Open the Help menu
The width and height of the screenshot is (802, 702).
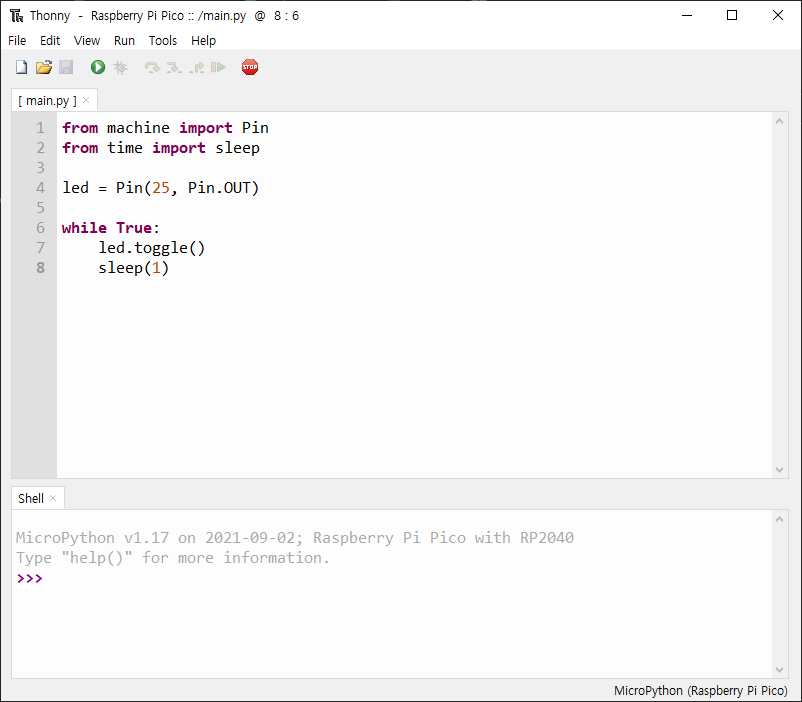click(x=204, y=40)
